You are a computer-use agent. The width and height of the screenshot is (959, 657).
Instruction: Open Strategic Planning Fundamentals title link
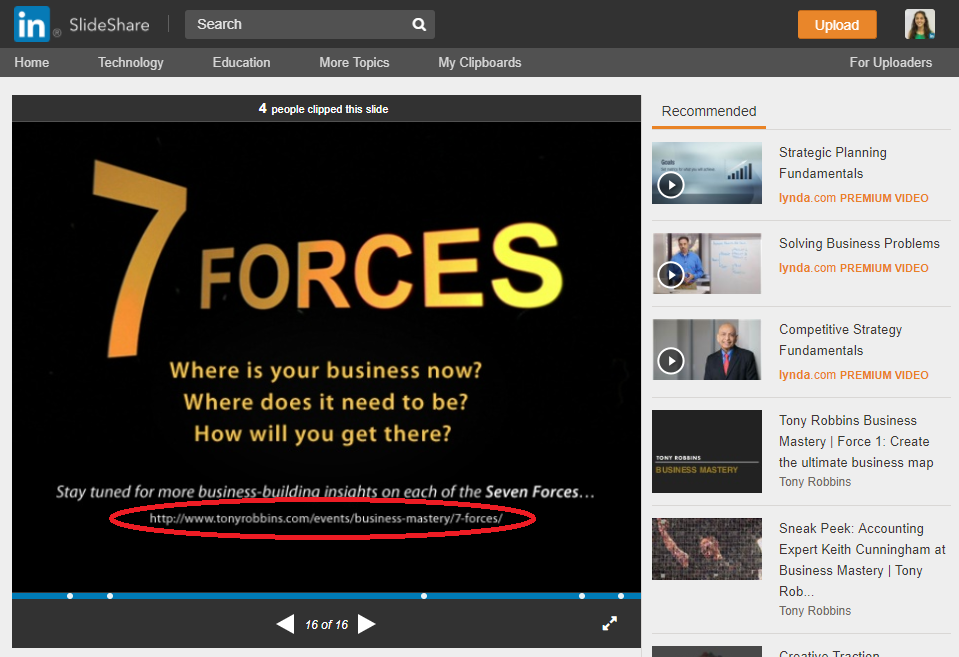coord(832,163)
